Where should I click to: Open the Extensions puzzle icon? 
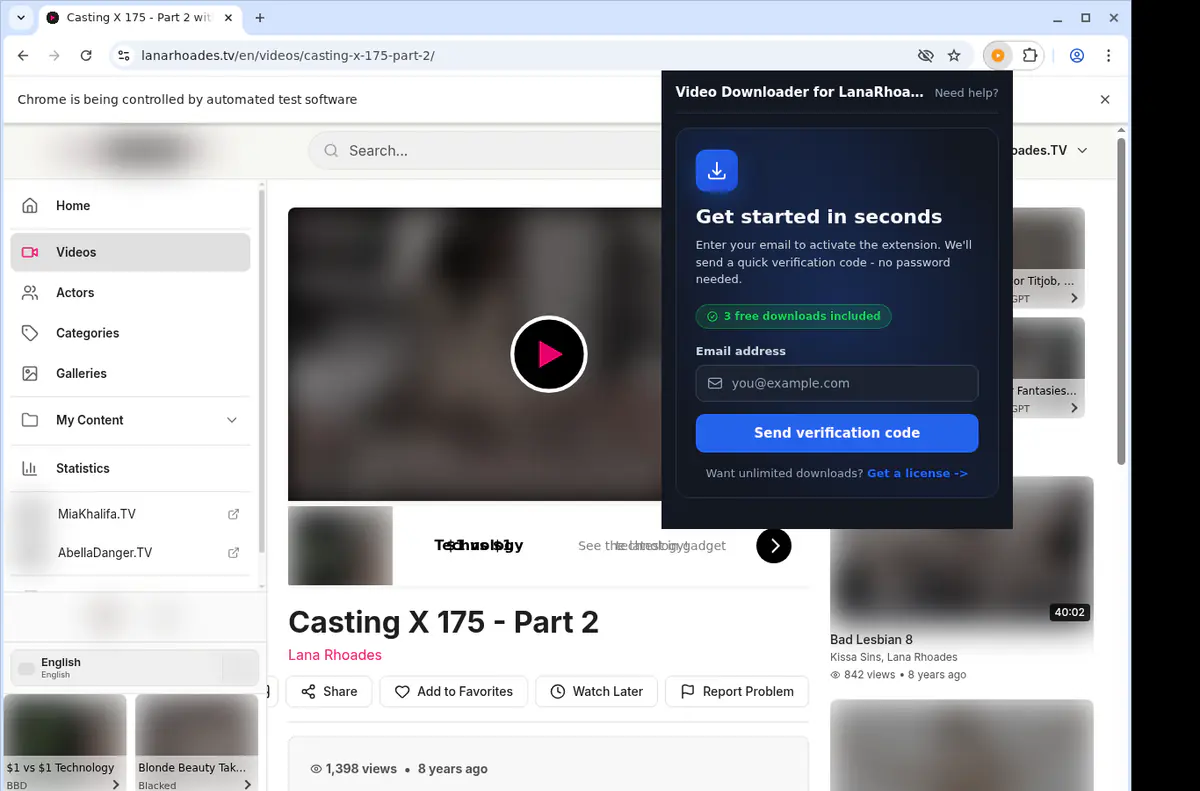(1030, 56)
